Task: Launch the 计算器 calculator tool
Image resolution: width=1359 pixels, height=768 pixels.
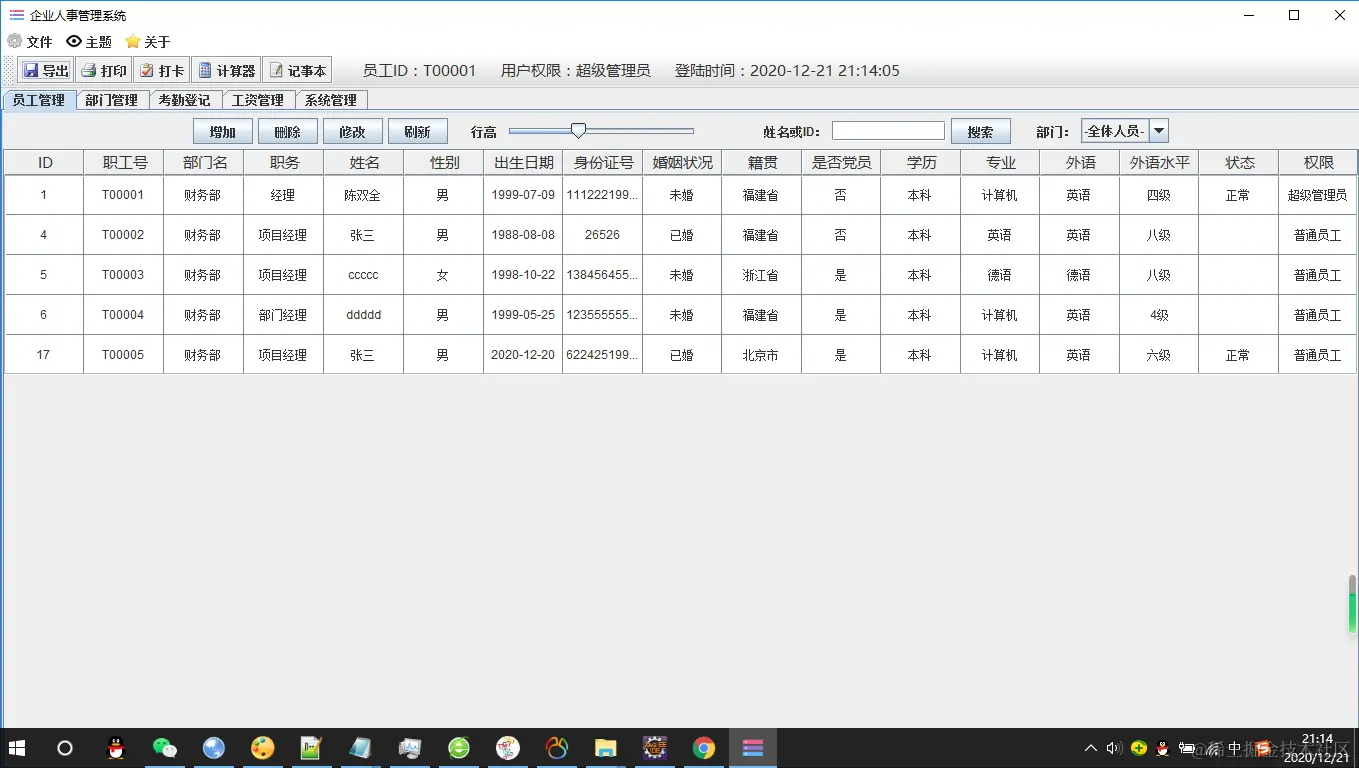Action: [x=226, y=69]
